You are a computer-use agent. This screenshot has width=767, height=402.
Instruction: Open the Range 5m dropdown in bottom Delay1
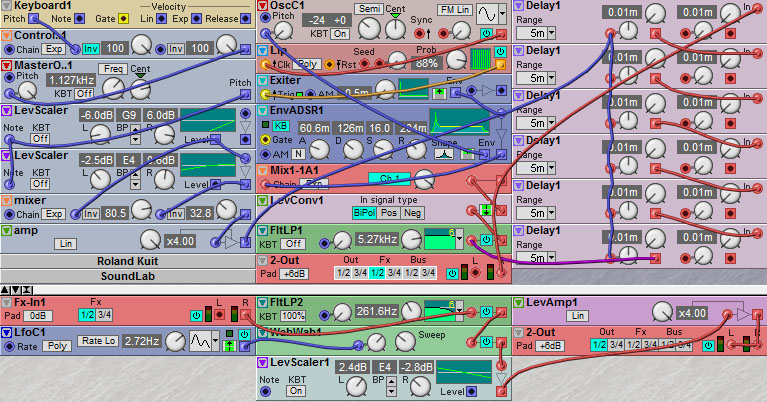tap(552, 258)
